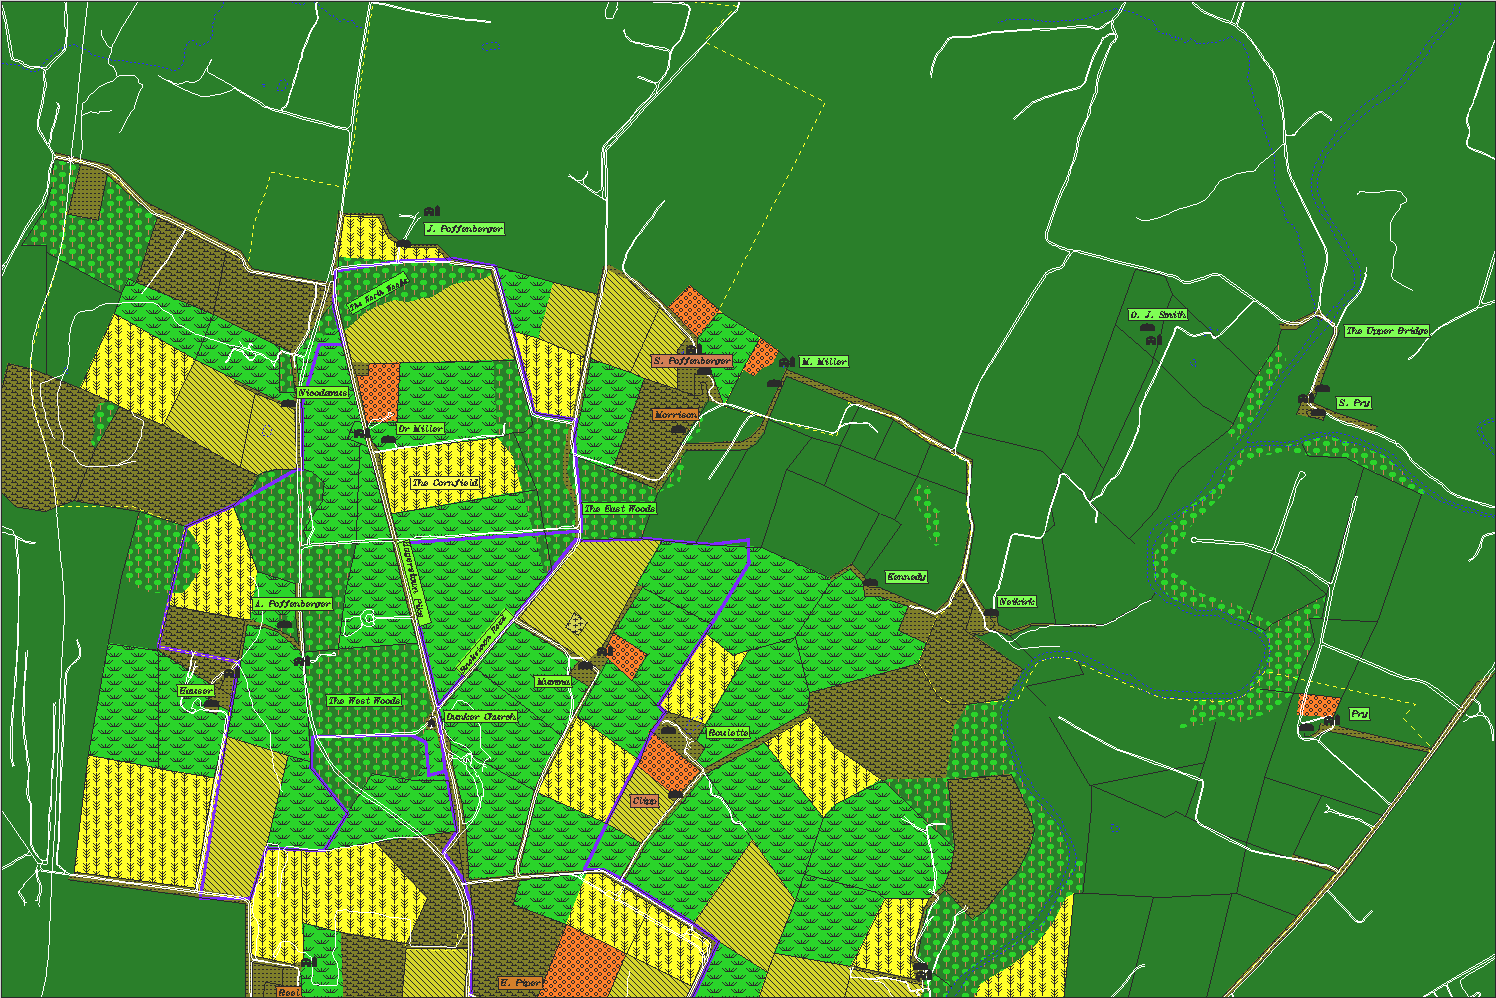Click the S. Poffenberger label
This screenshot has height=998, width=1496.
(x=692, y=360)
